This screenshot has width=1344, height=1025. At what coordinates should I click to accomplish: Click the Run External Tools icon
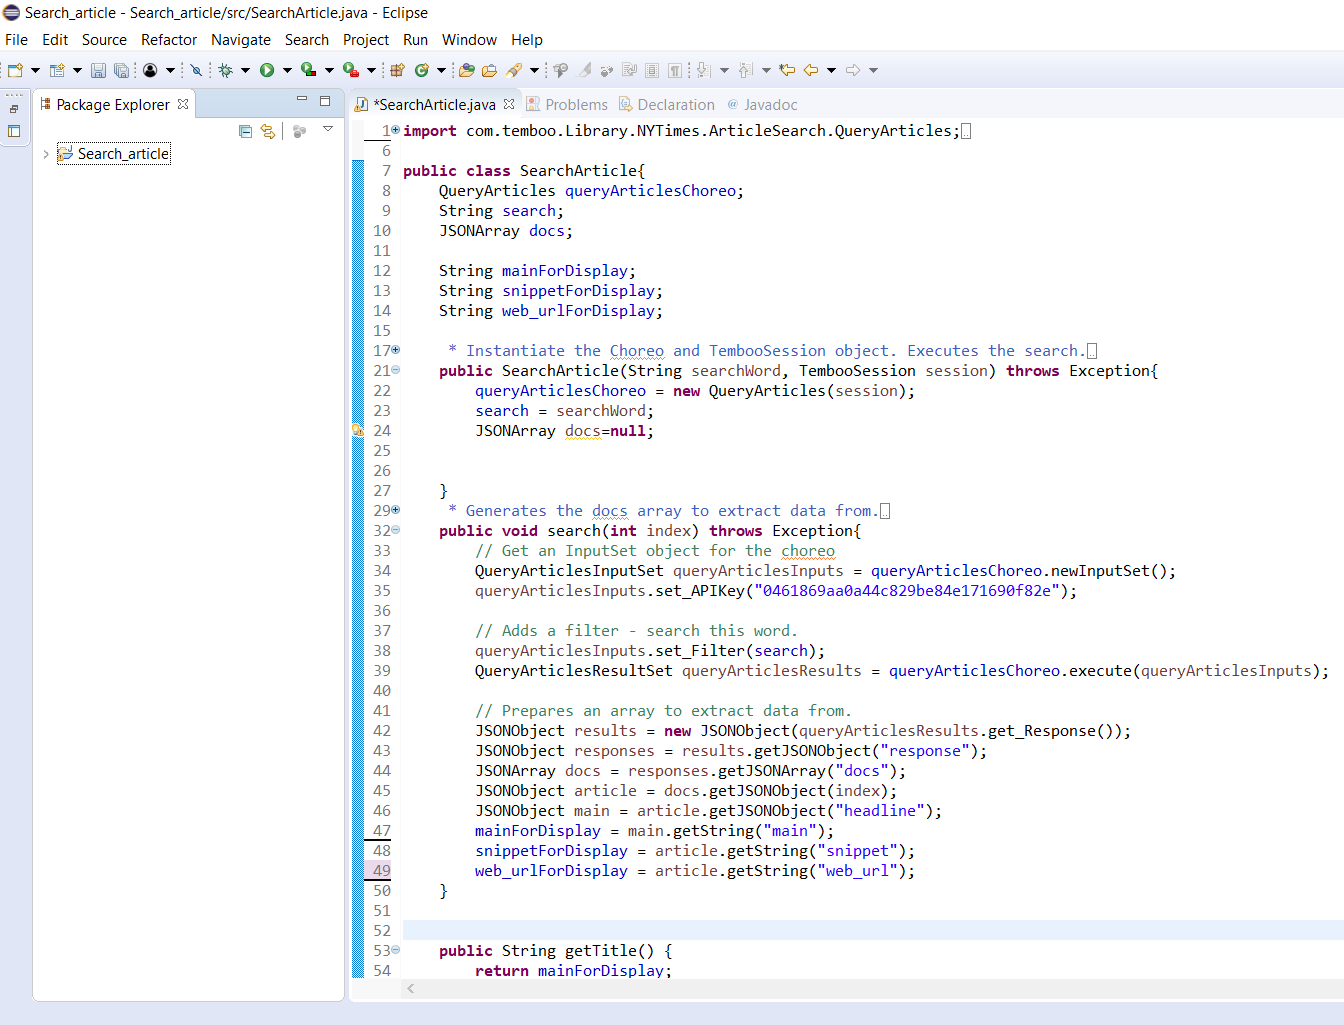point(351,70)
